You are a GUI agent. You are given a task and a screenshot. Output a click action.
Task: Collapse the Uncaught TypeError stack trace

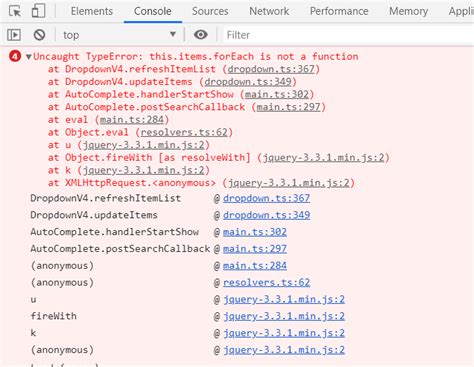coord(29,57)
